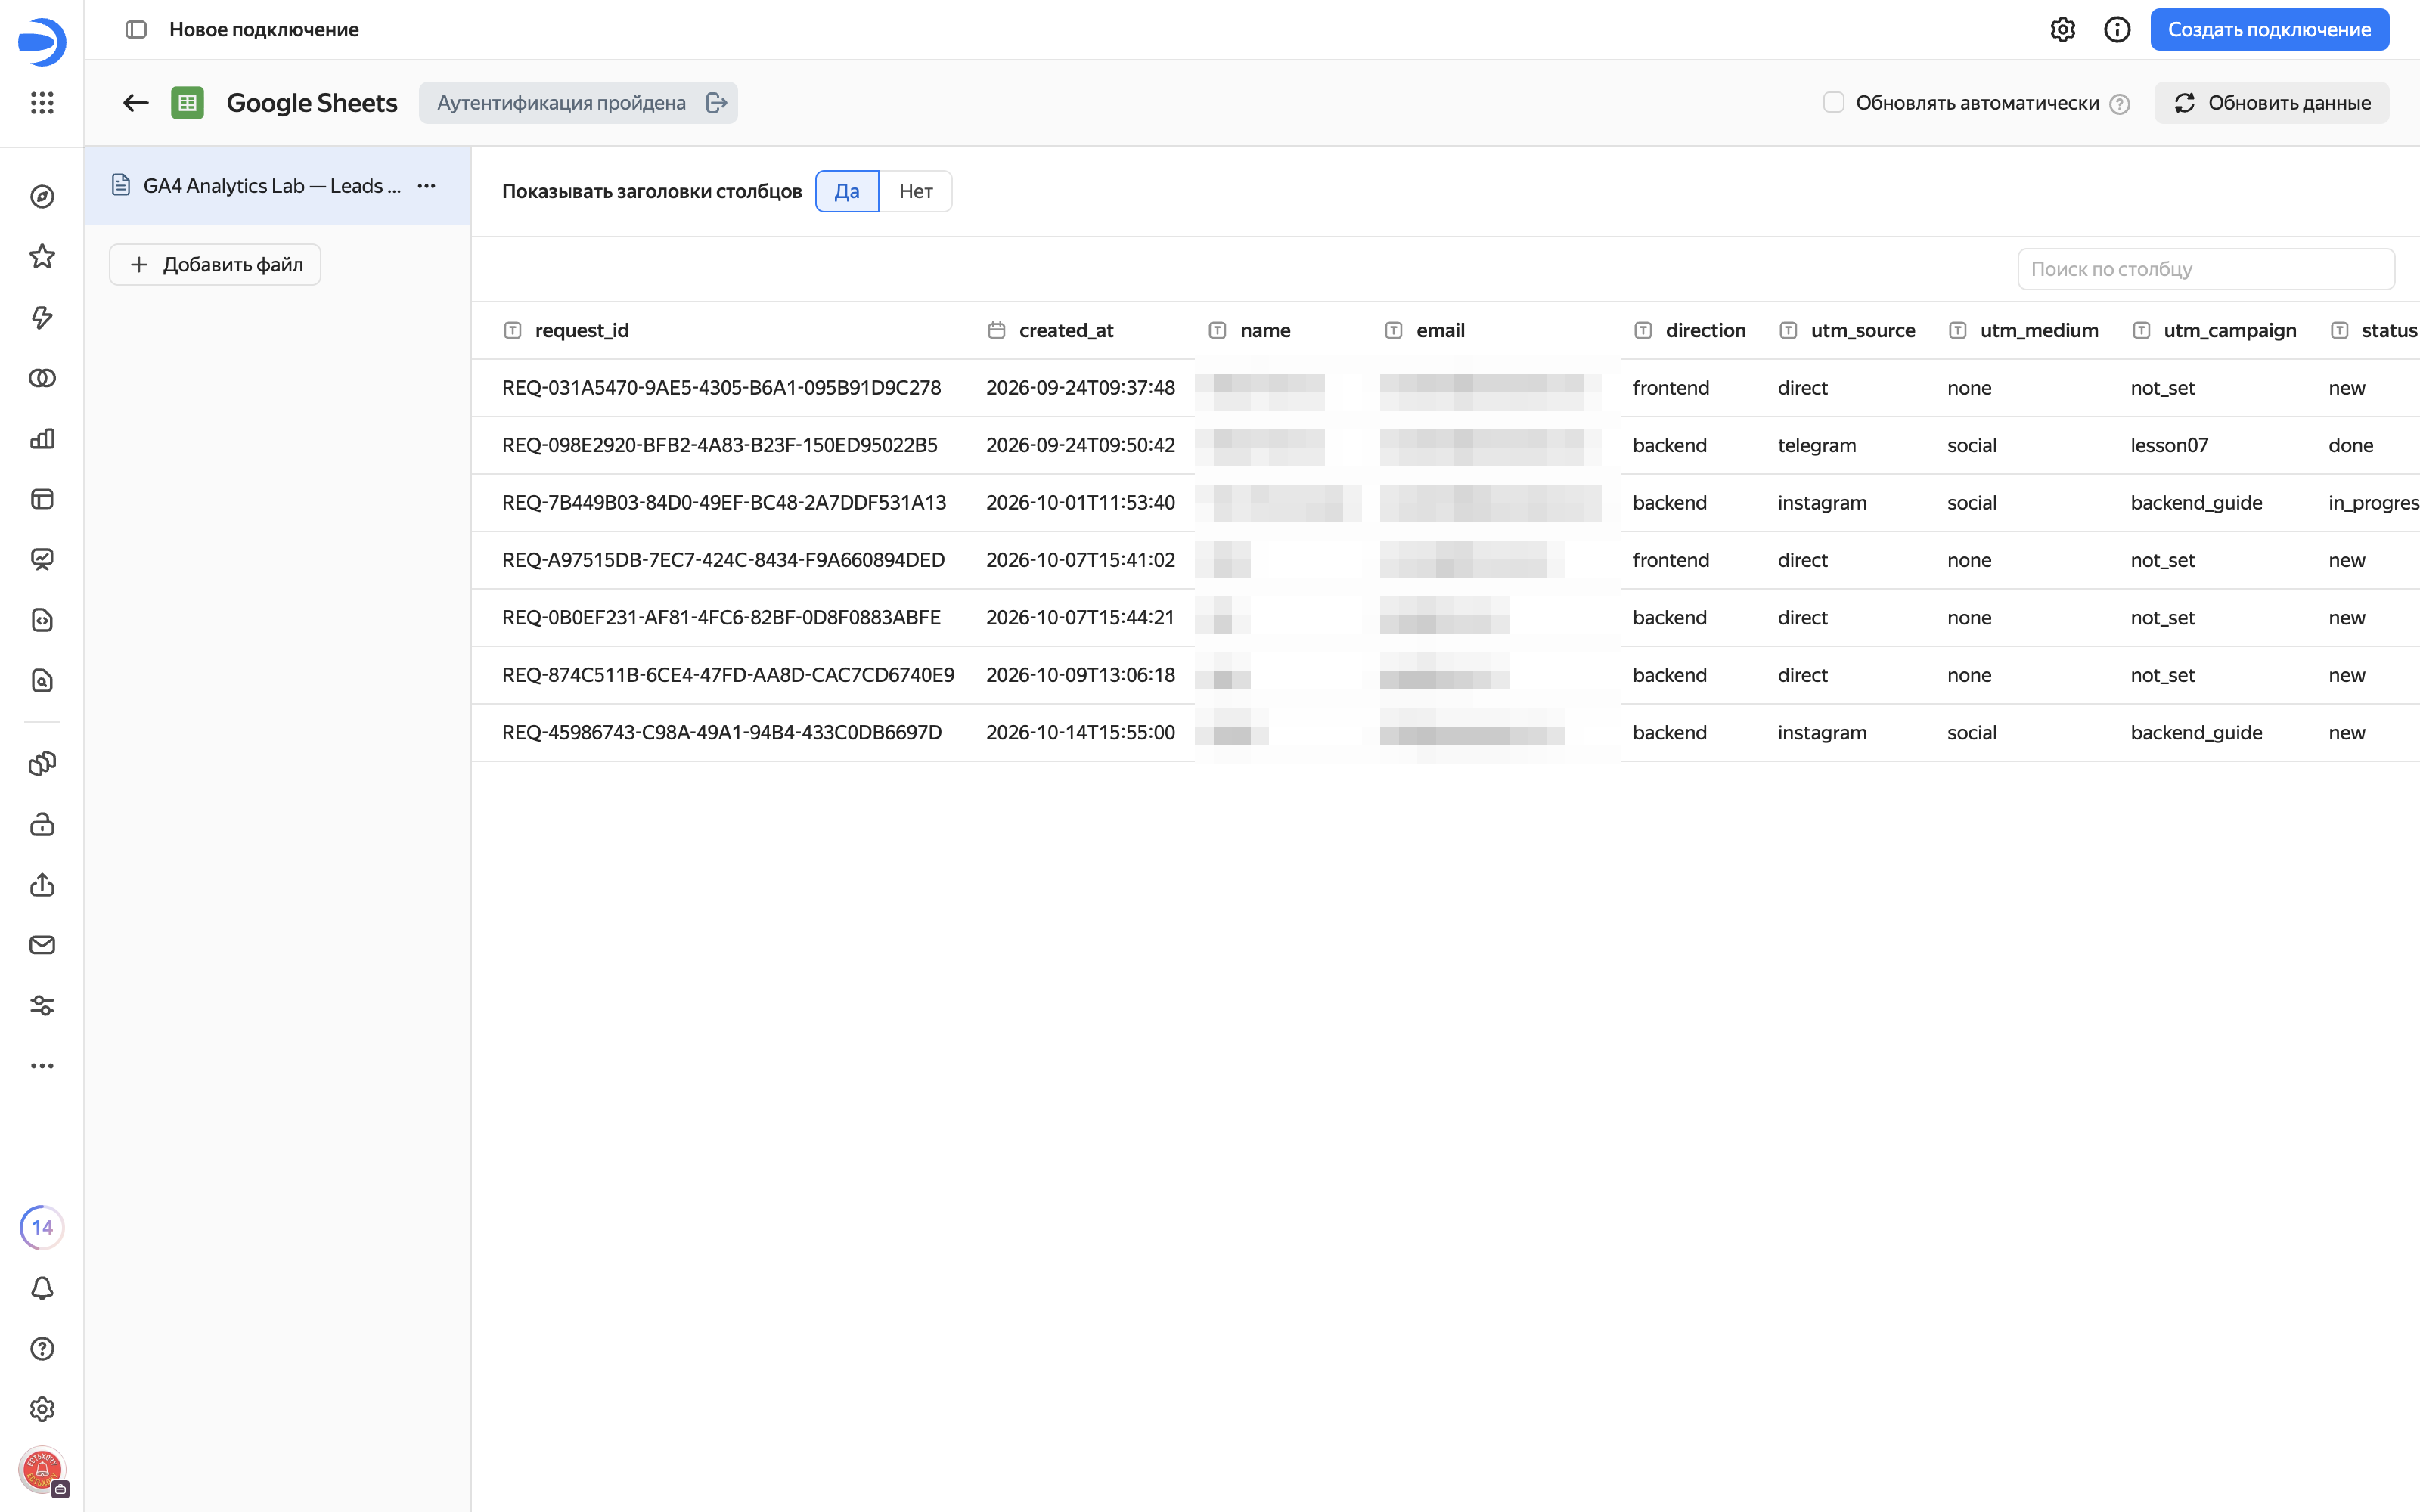The height and width of the screenshot is (1512, 2420).
Task: Click the Аутентификация пройдена badge
Action: pyautogui.click(x=578, y=103)
